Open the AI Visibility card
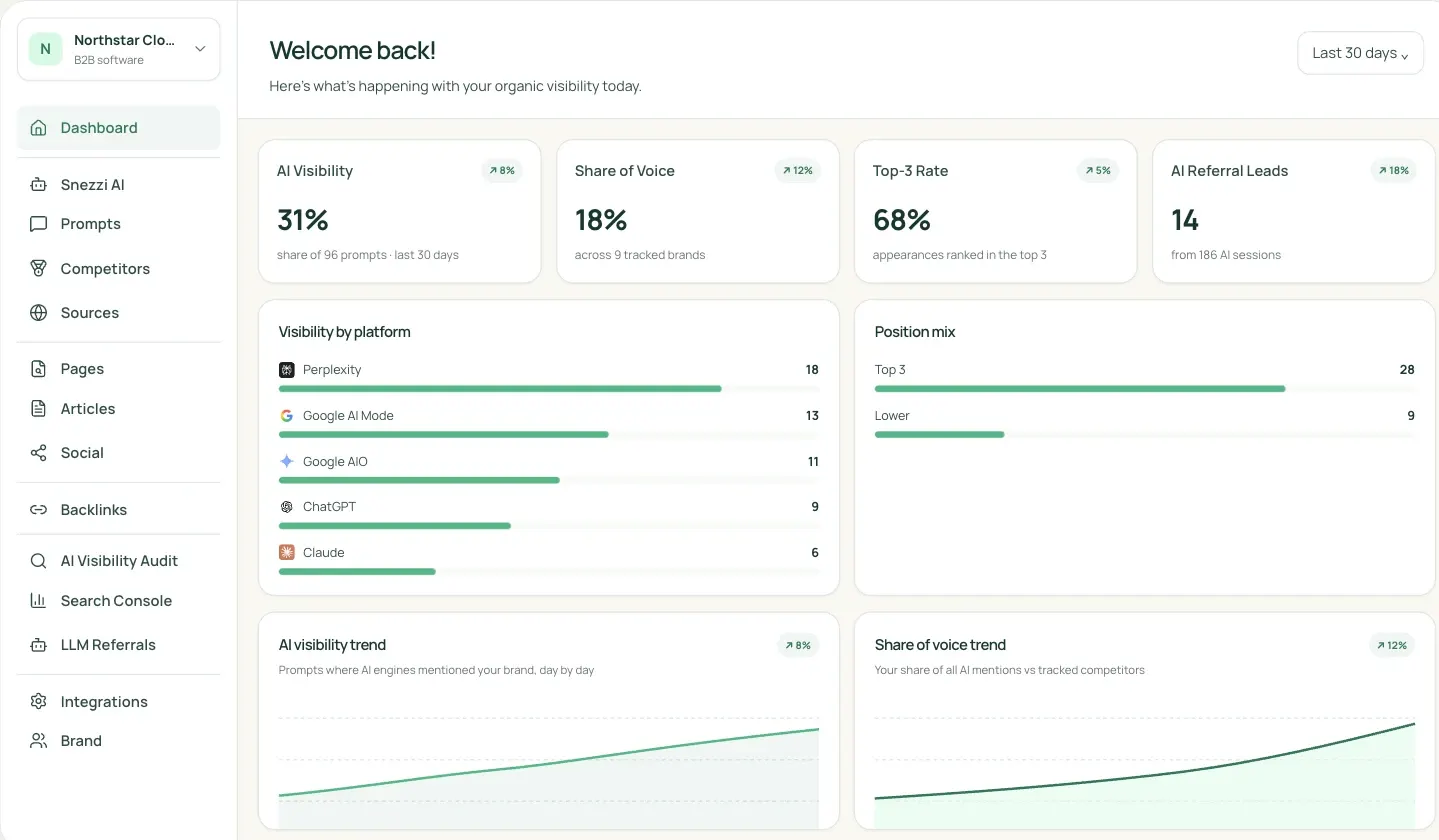1439x840 pixels. click(x=400, y=211)
